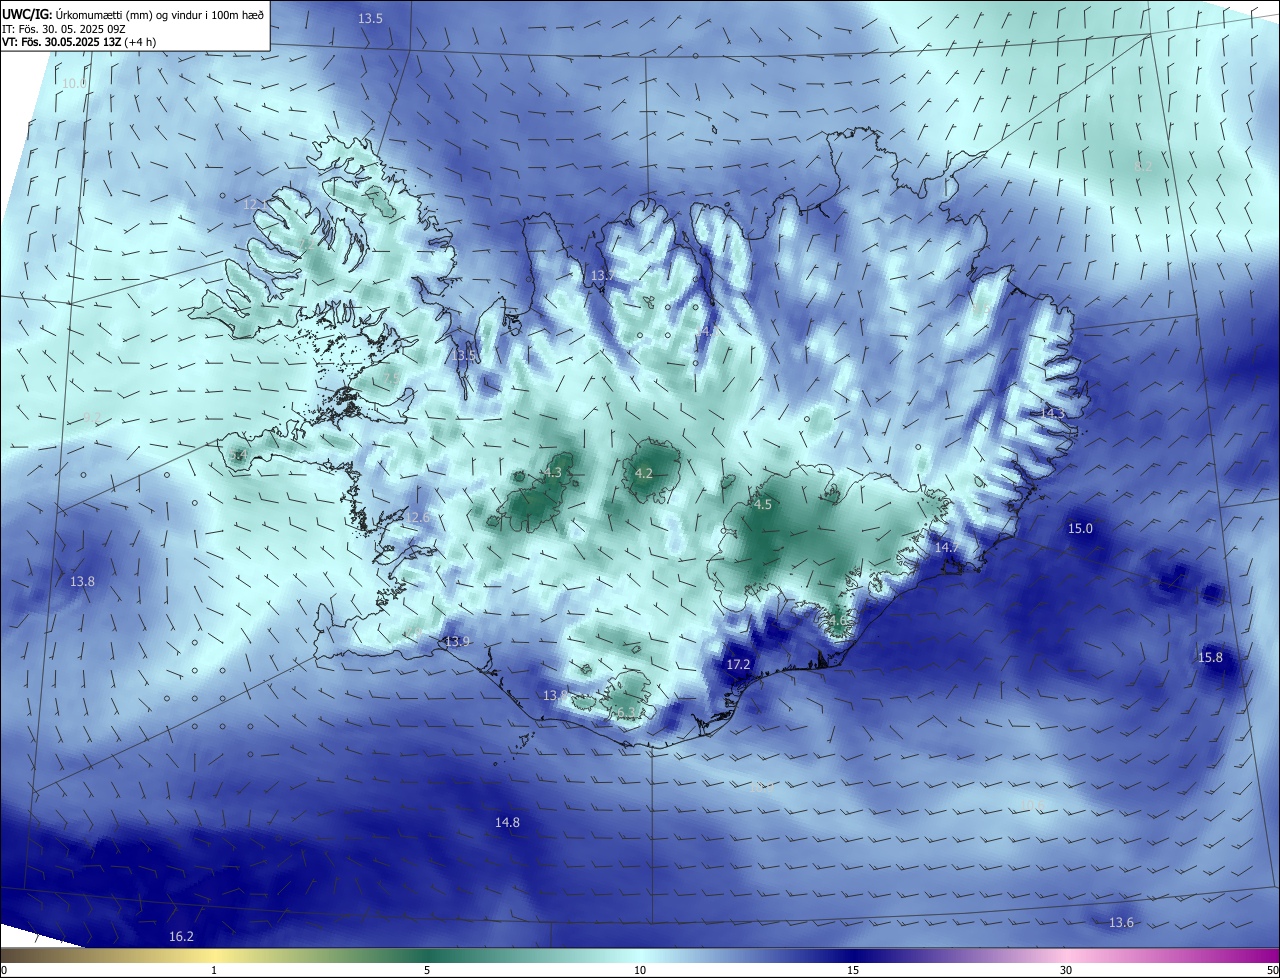Click the 0 tick on the colour scale
The width and height of the screenshot is (1280, 978).
(4, 970)
